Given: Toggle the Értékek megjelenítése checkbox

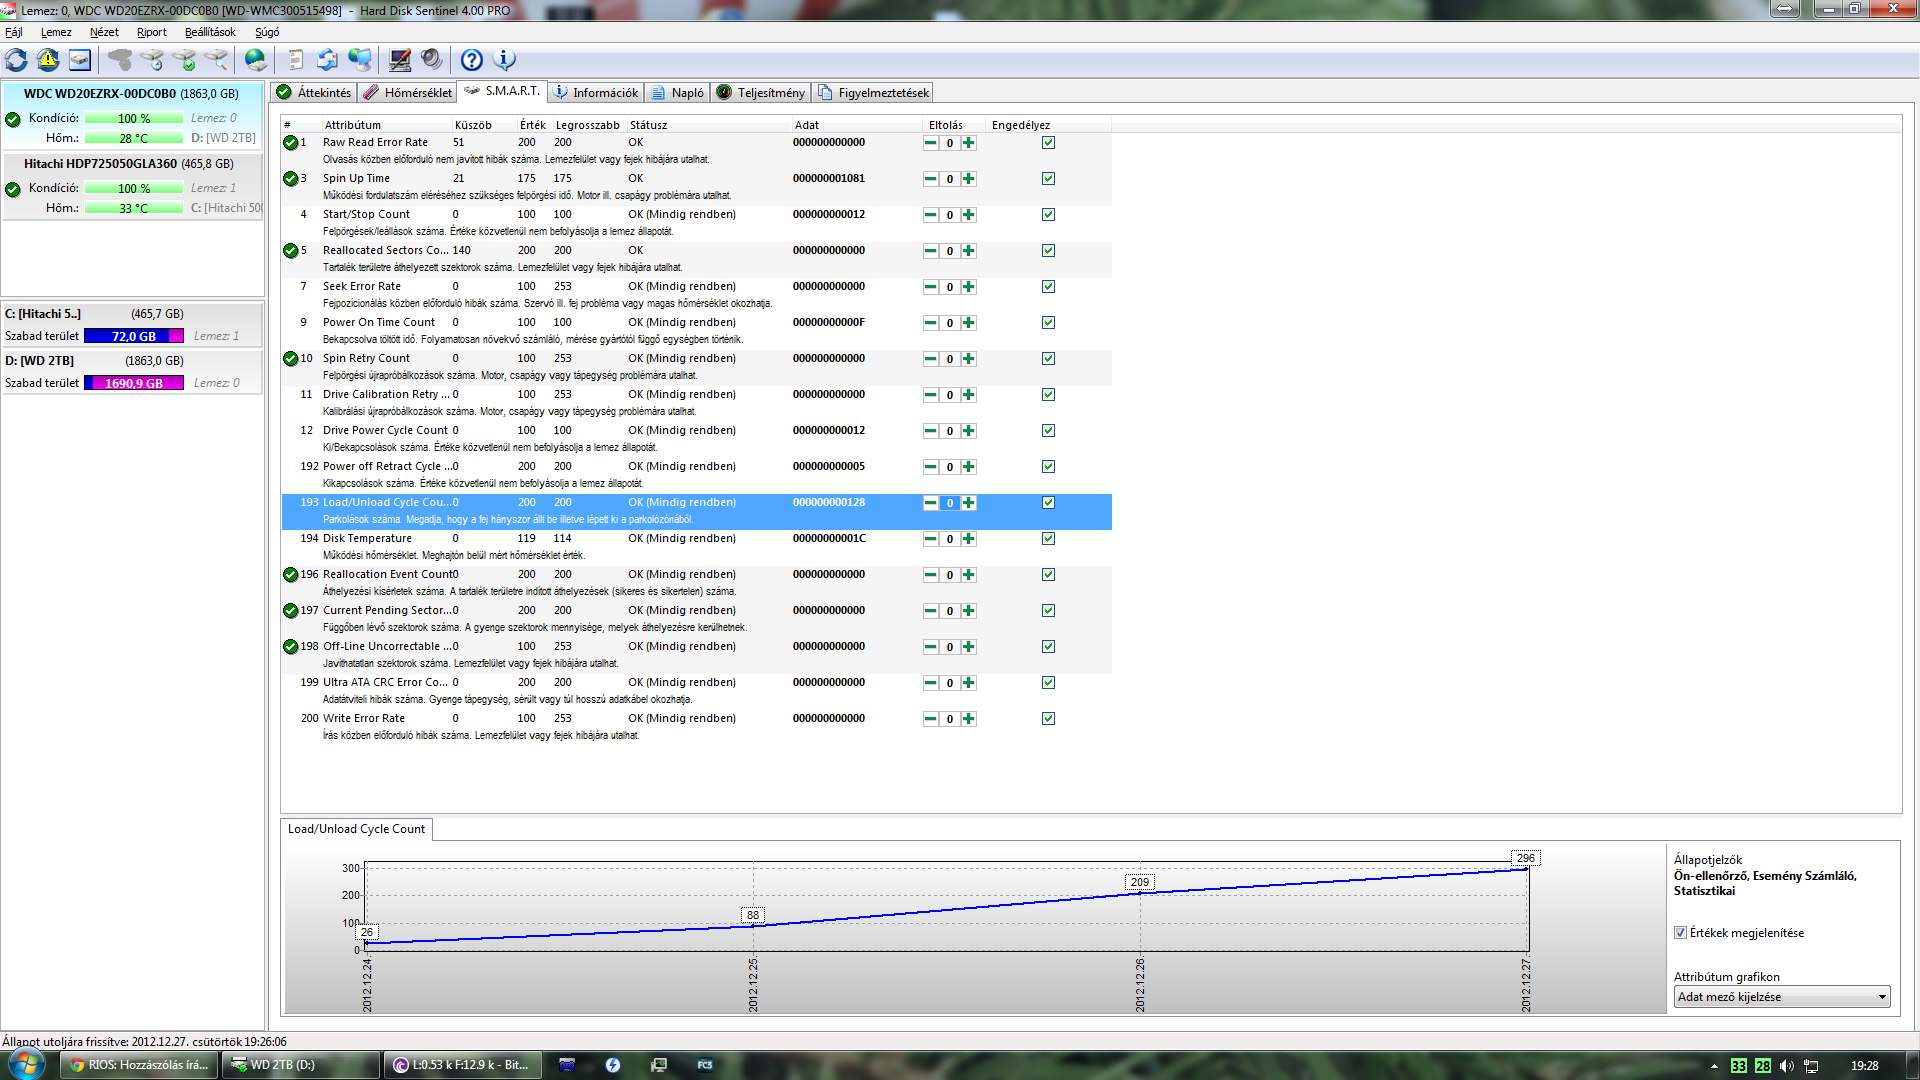Looking at the screenshot, I should 1680,933.
